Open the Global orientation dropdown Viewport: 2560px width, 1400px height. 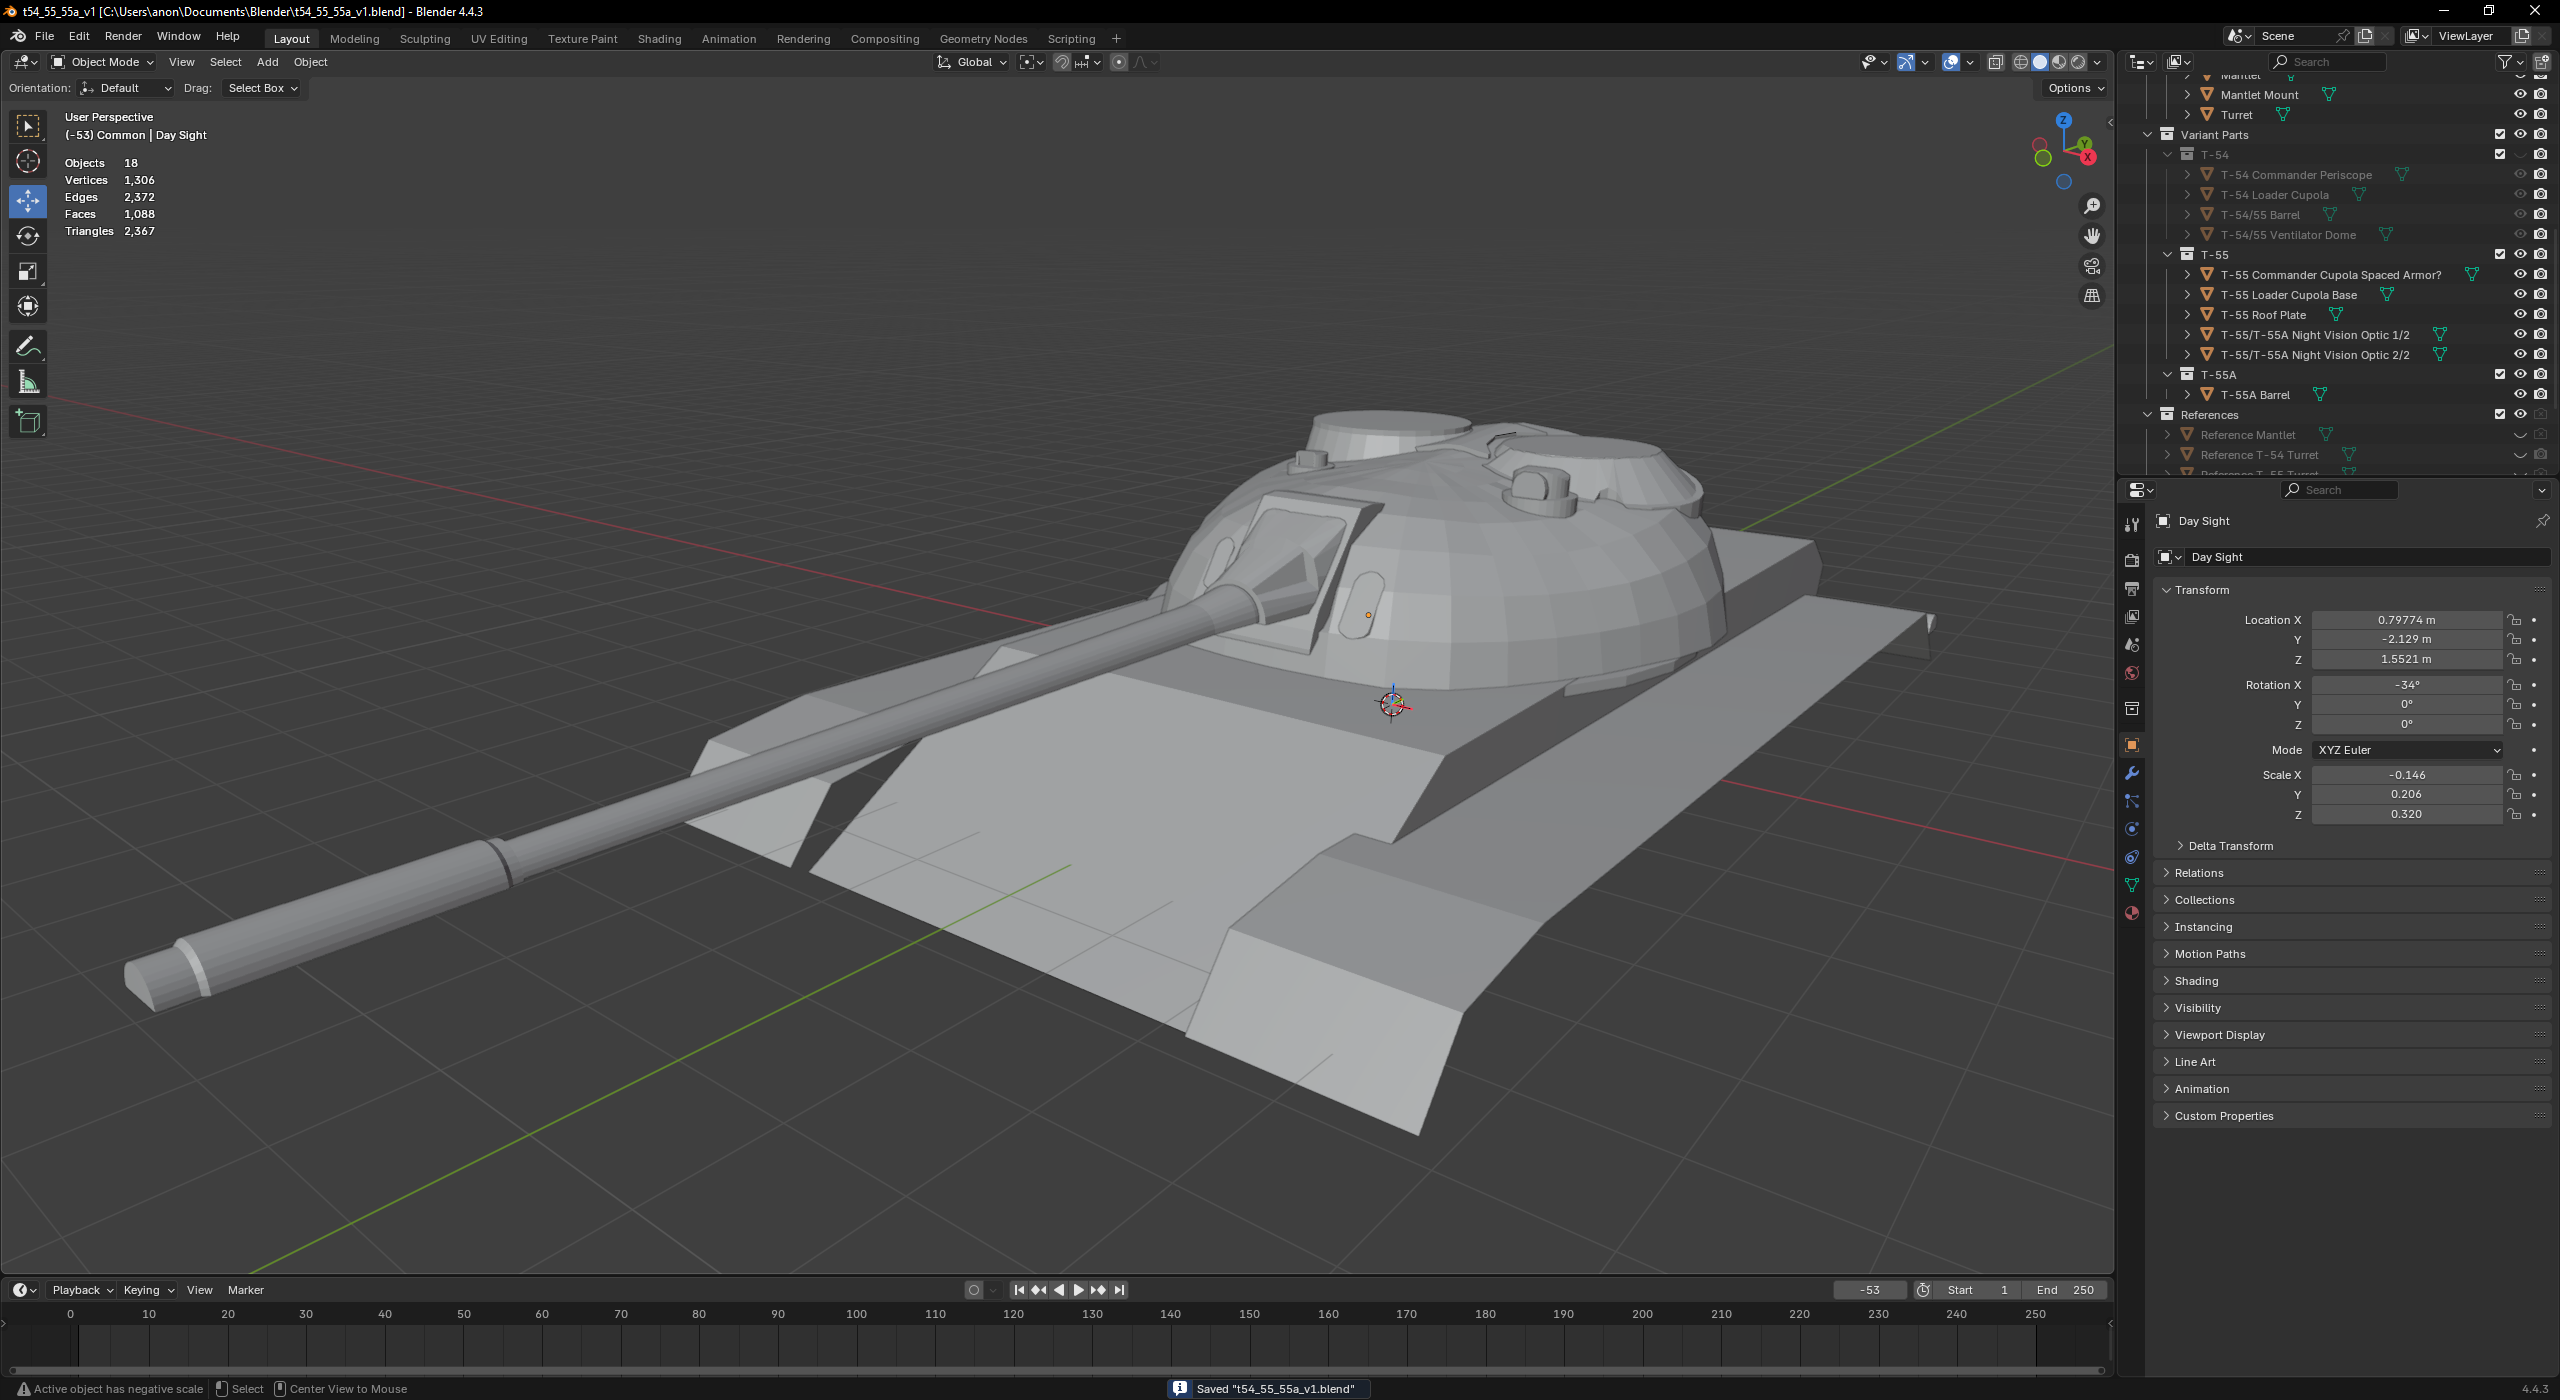click(x=972, y=62)
